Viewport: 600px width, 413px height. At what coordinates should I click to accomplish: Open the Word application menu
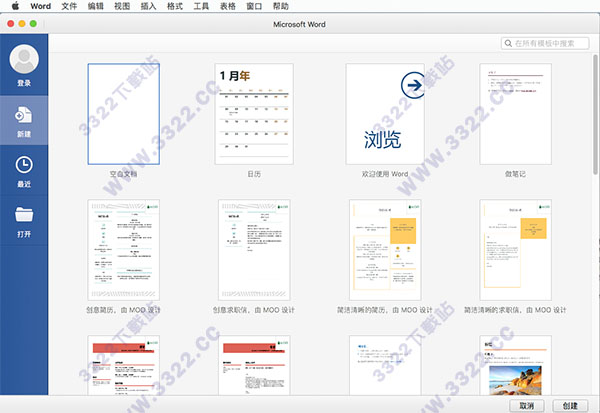pyautogui.click(x=41, y=6)
